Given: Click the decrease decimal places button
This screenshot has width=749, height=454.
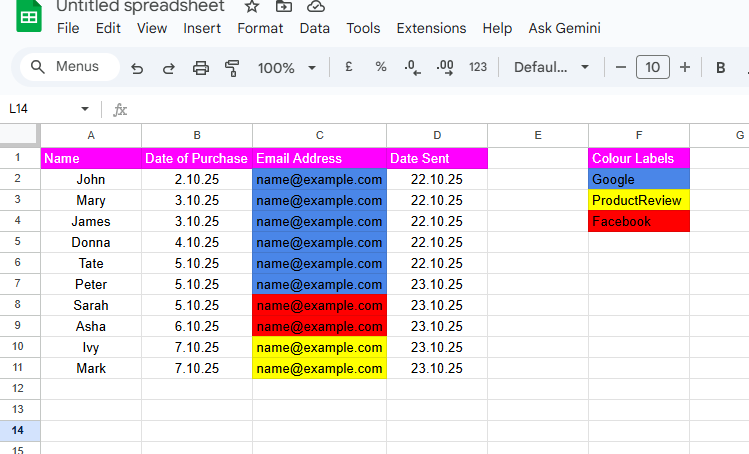Looking at the screenshot, I should pos(411,67).
